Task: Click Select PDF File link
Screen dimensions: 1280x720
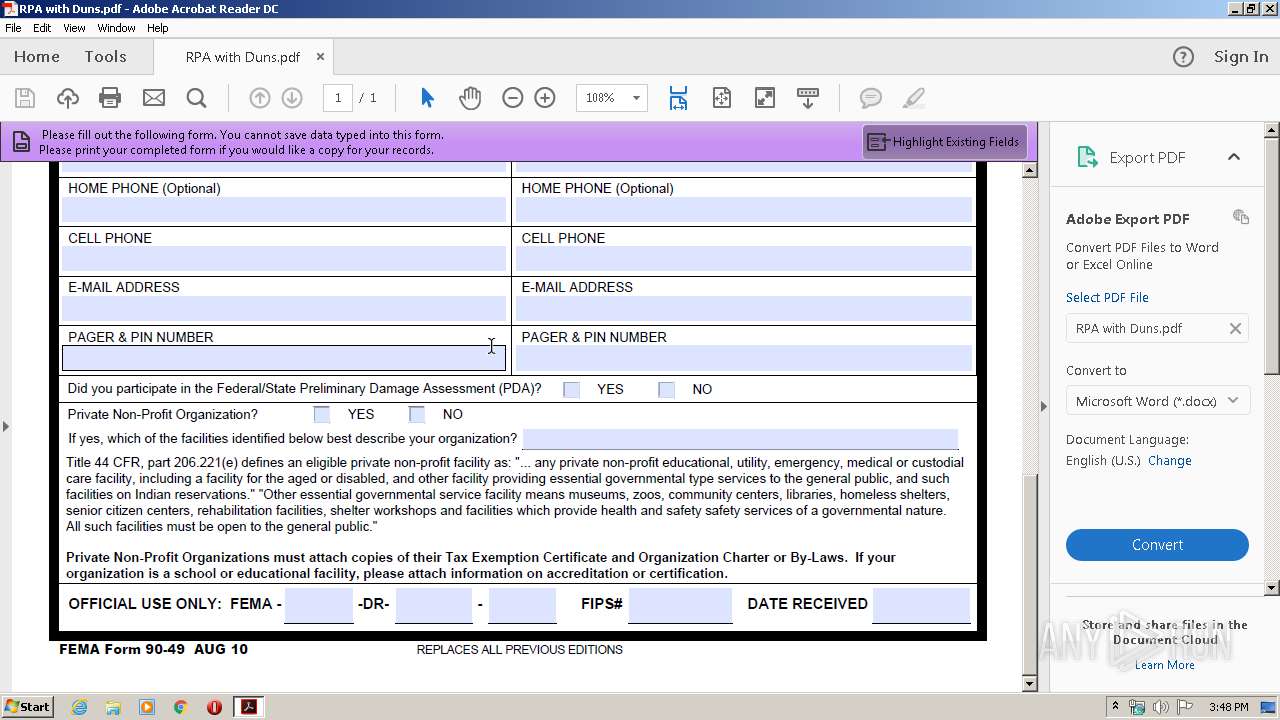Action: point(1107,298)
